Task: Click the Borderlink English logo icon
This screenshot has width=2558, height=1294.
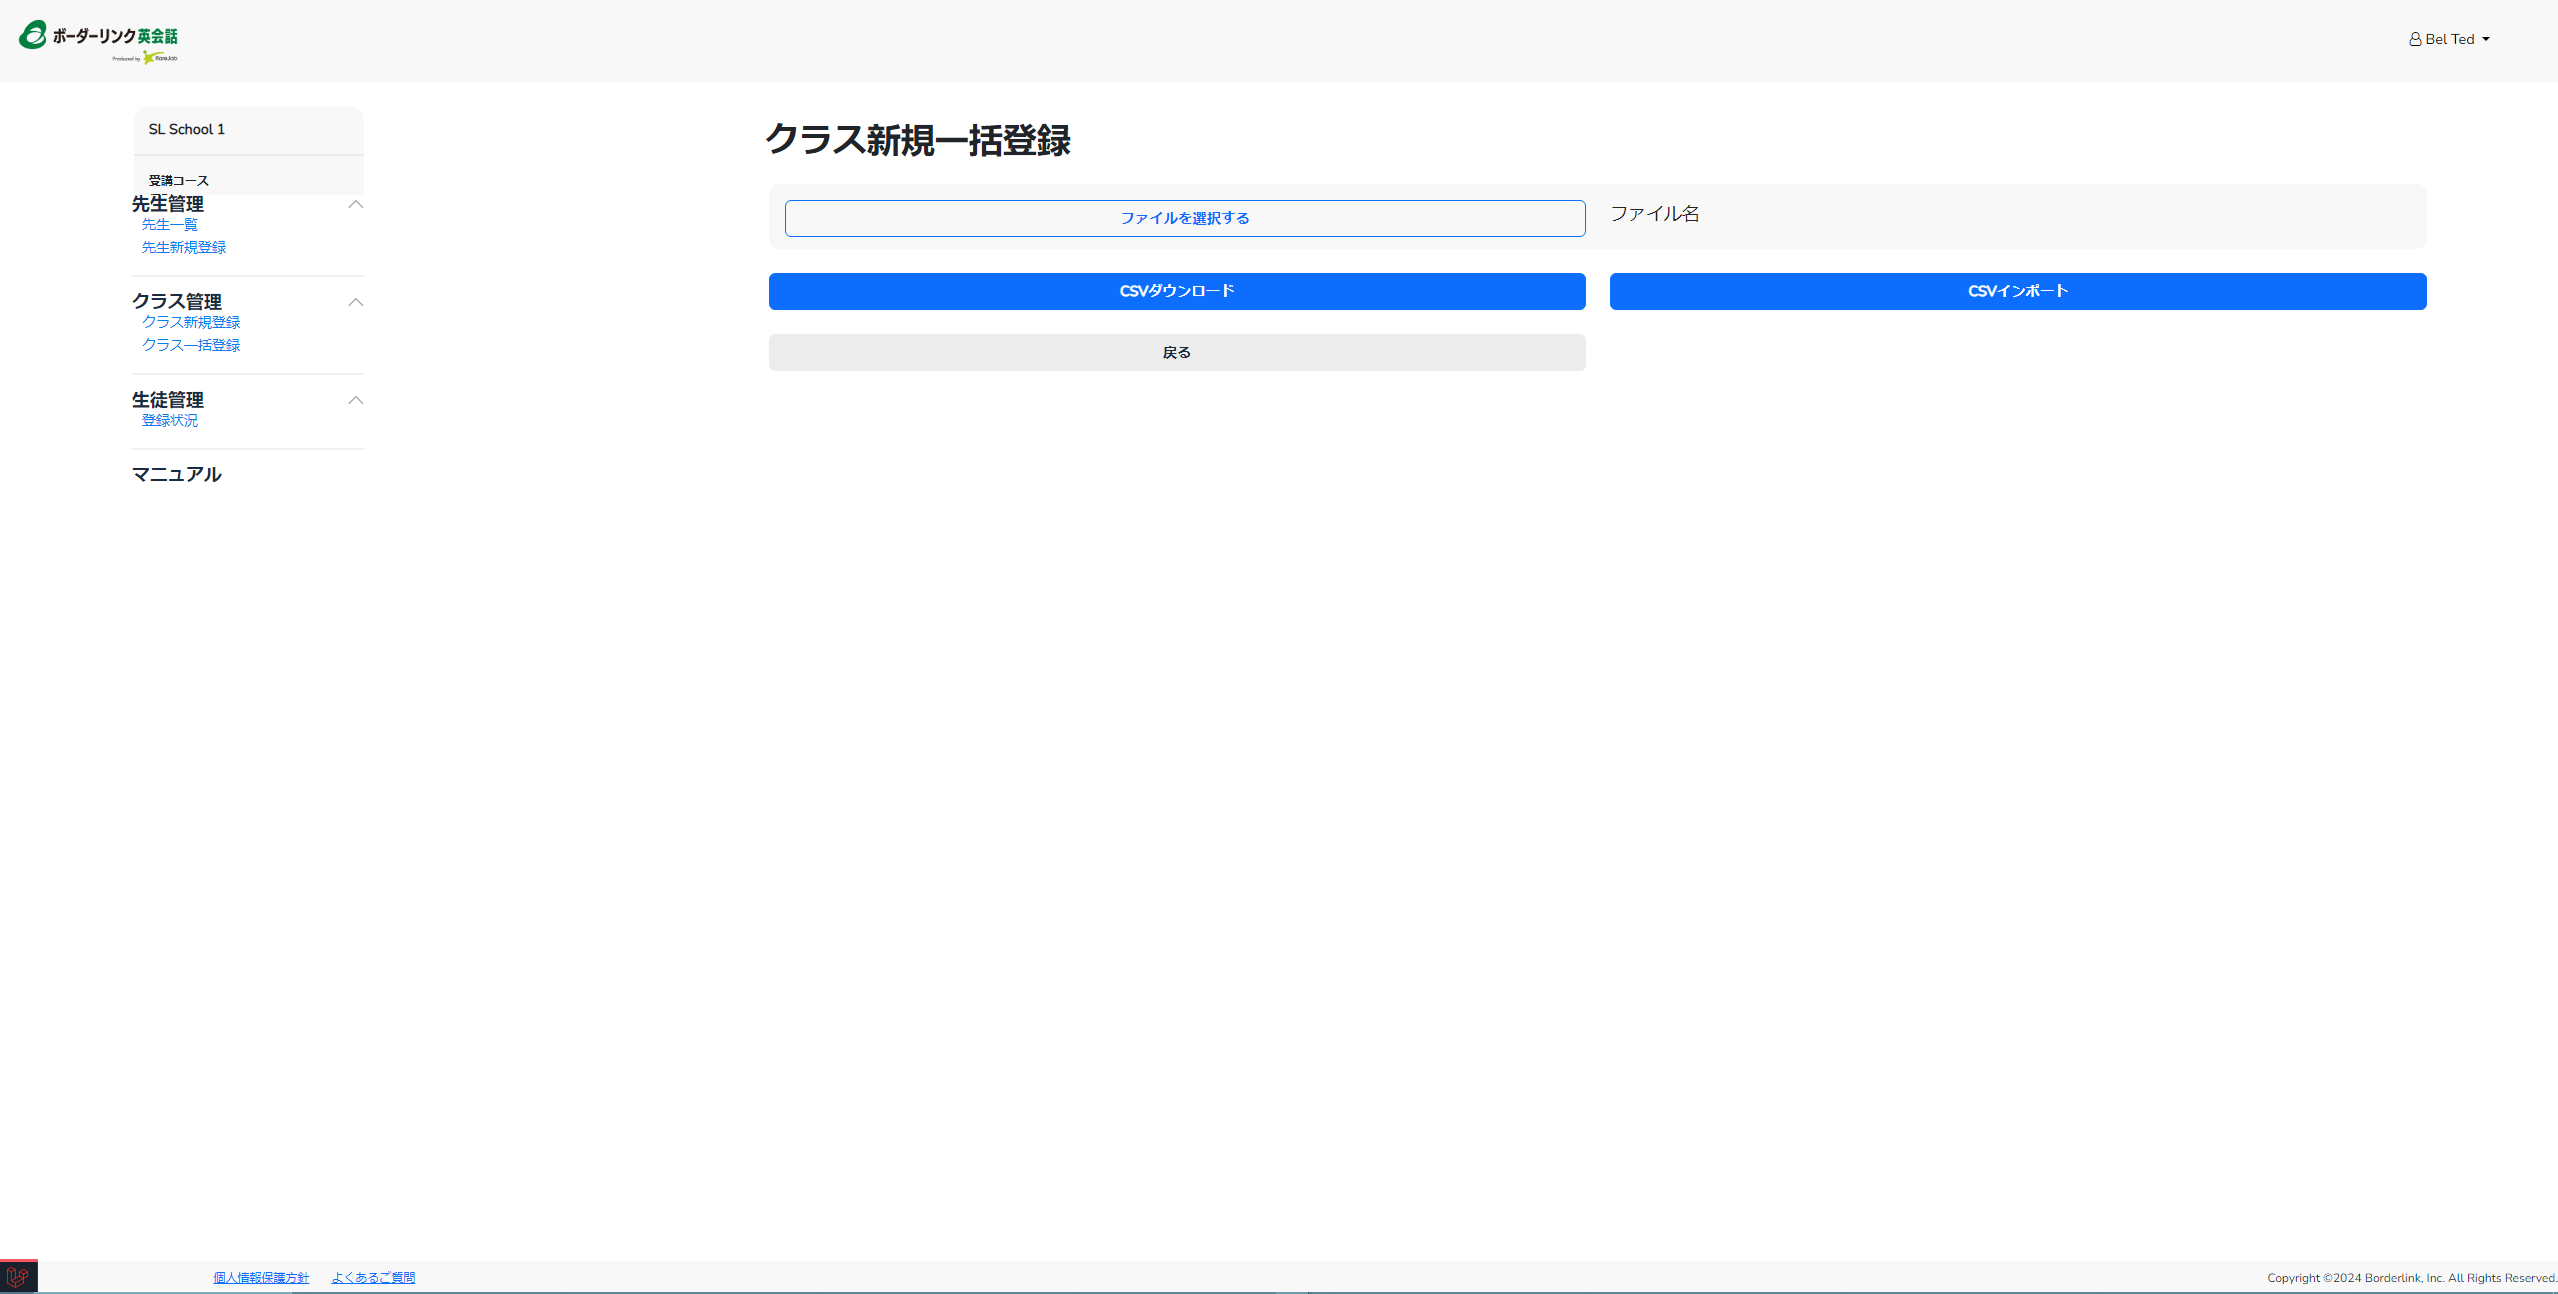Action: point(33,35)
